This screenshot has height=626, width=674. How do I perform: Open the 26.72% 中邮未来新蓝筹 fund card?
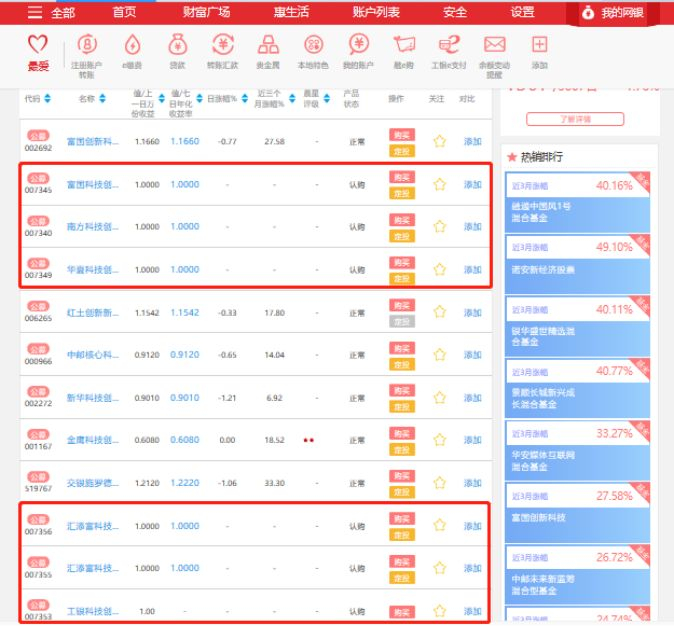(577, 574)
